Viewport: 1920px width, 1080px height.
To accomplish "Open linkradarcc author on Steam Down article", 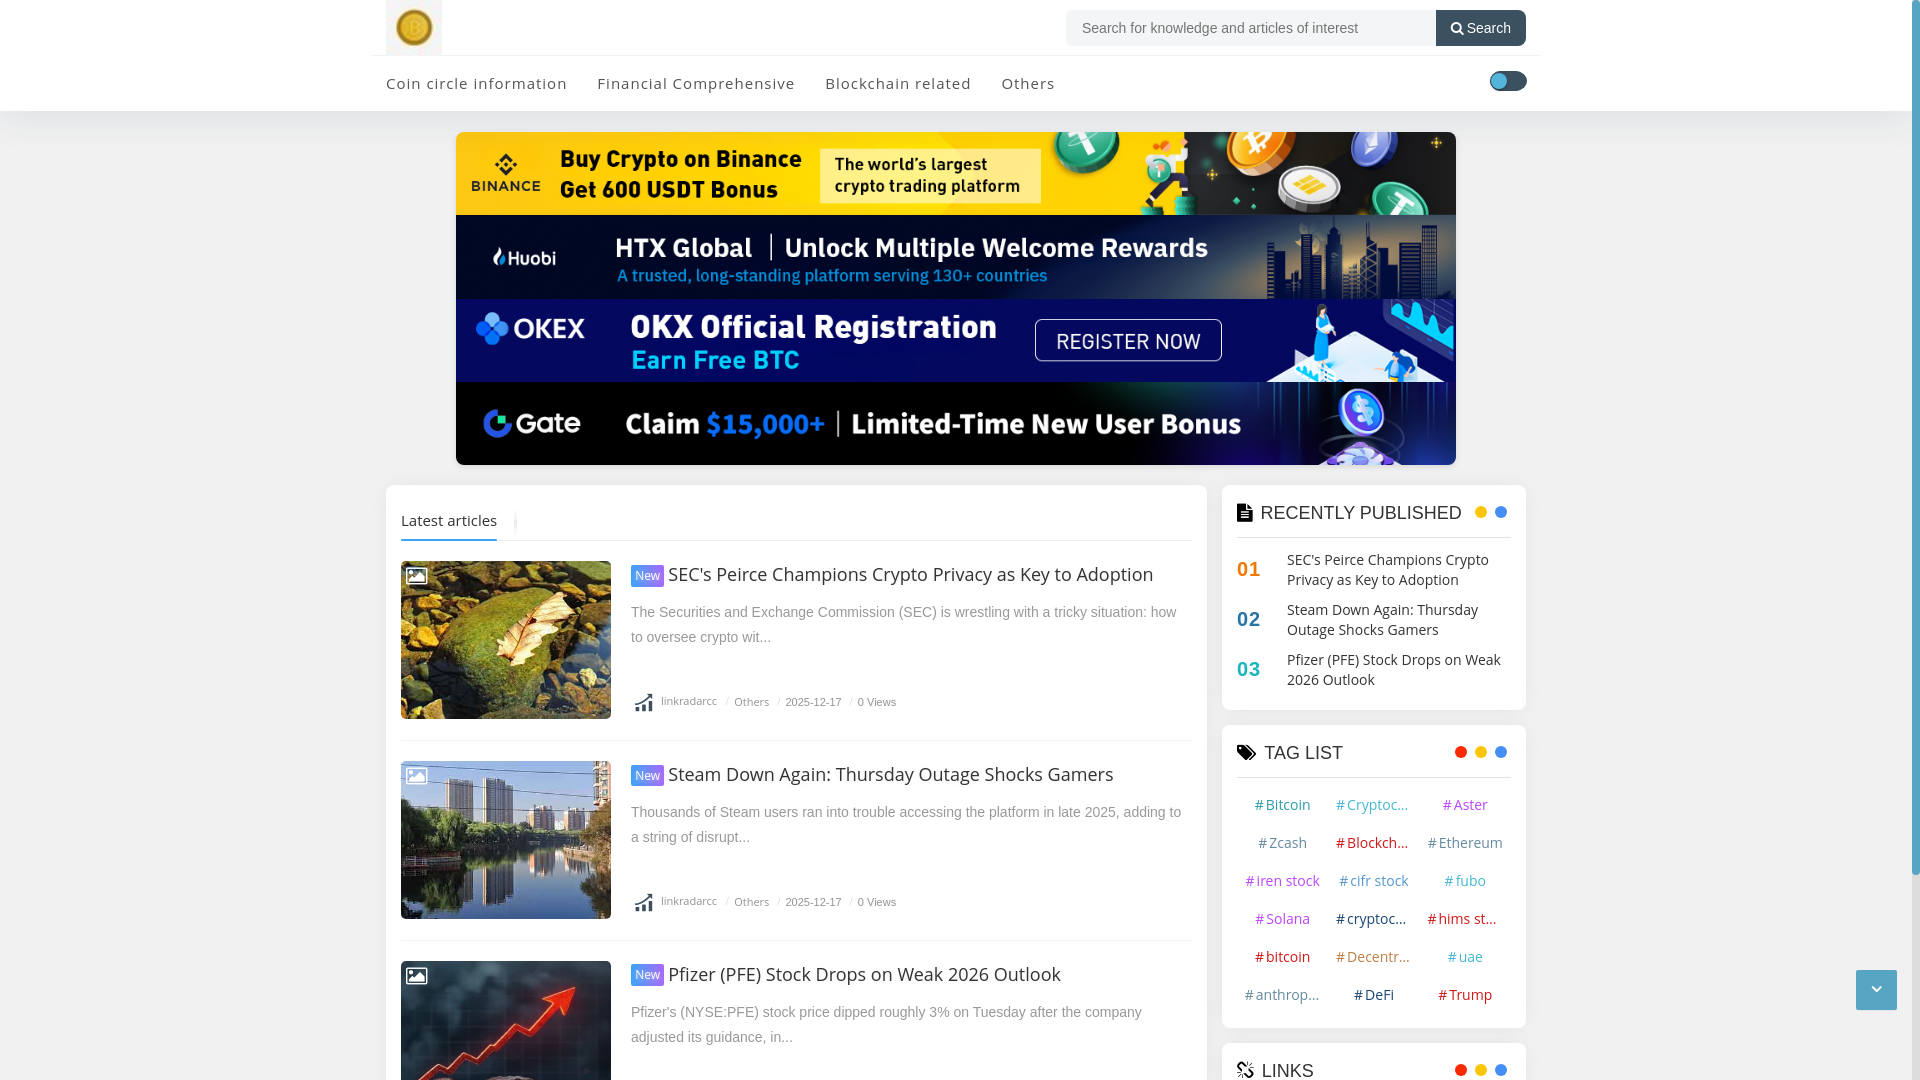I will coord(689,901).
